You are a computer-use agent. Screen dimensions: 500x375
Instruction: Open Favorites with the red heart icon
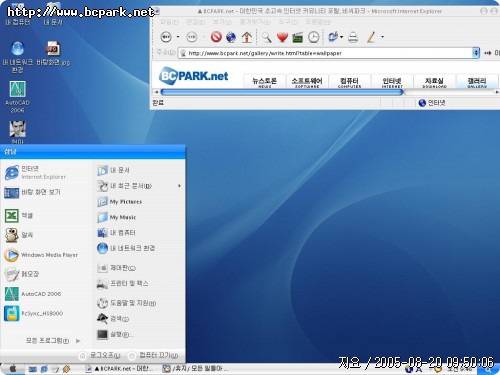coord(282,37)
